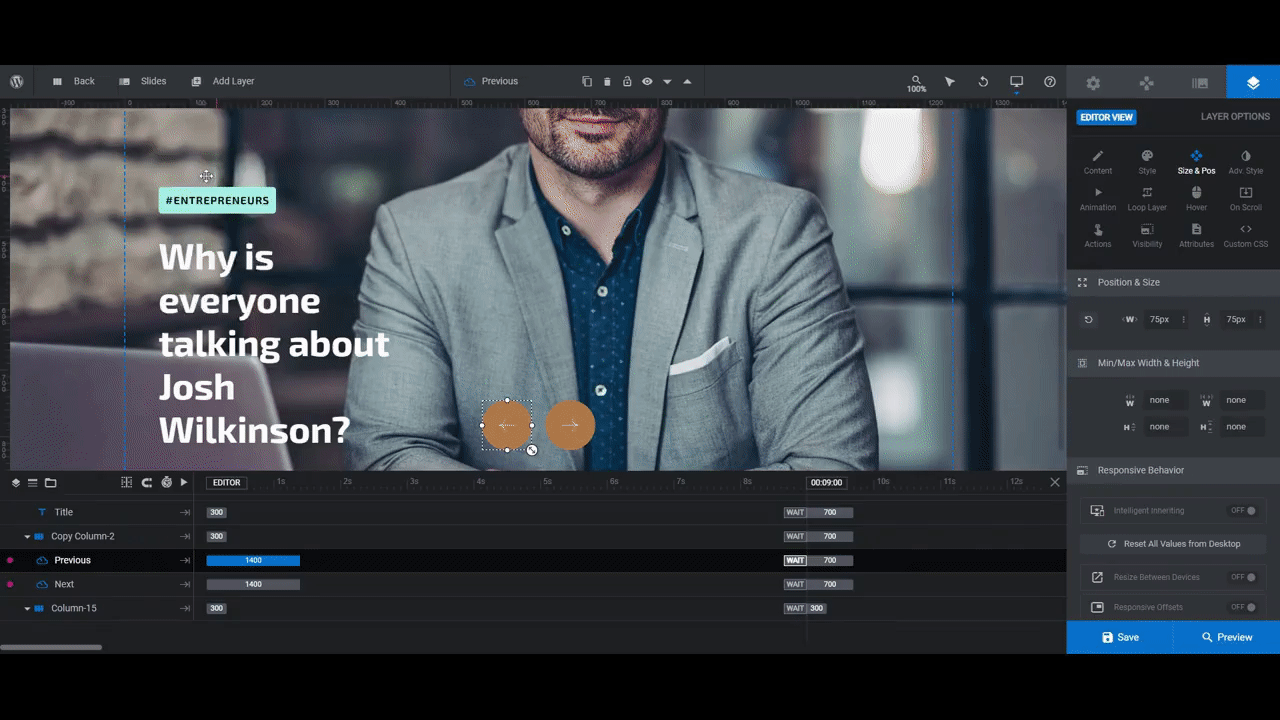Open the Slide Options tab
This screenshot has width=1280, height=720.
click(1200, 83)
